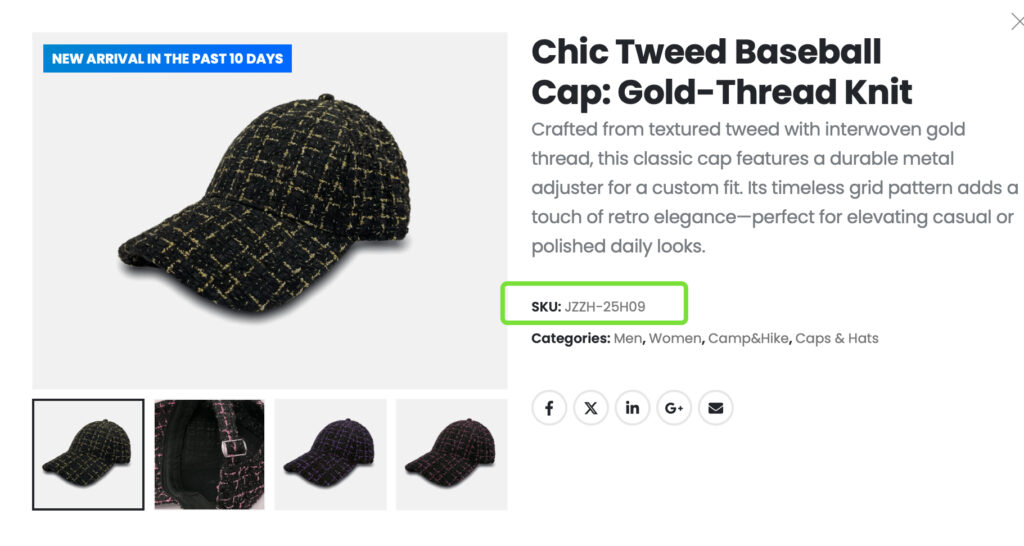1024x546 pixels.
Task: Click the New Arrival badge
Action: (167, 58)
